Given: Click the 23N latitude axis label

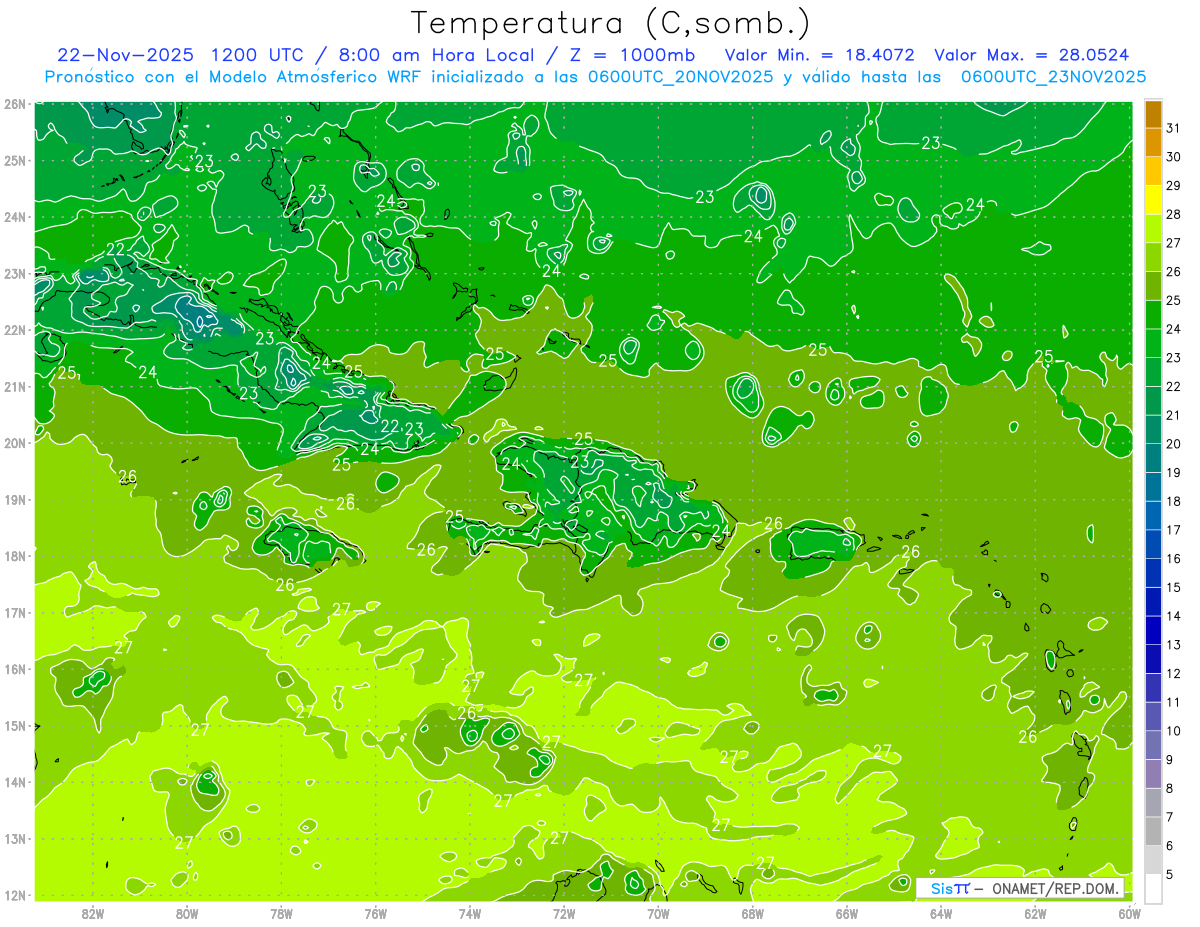Looking at the screenshot, I should point(14,273).
